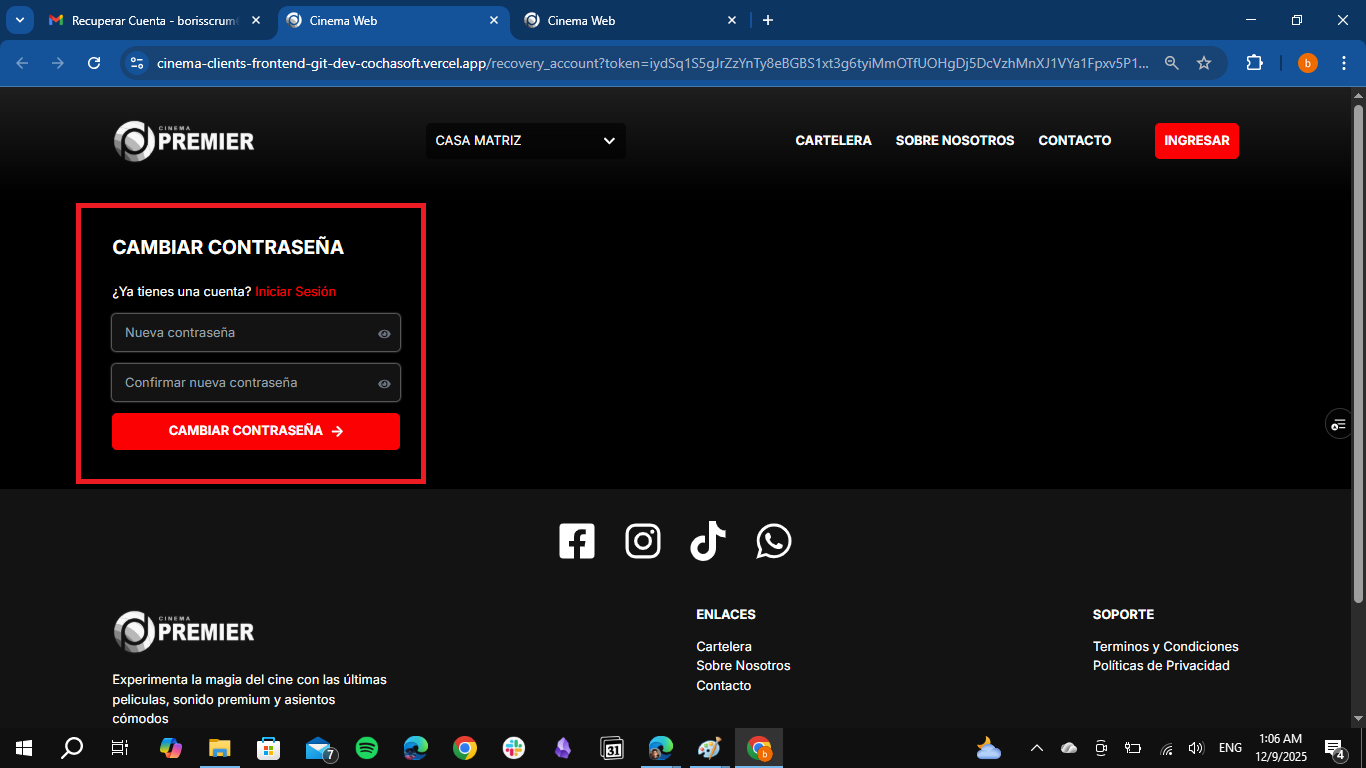Viewport: 1366px width, 768px height.
Task: Open Spotify from the taskbar
Action: pos(367,747)
